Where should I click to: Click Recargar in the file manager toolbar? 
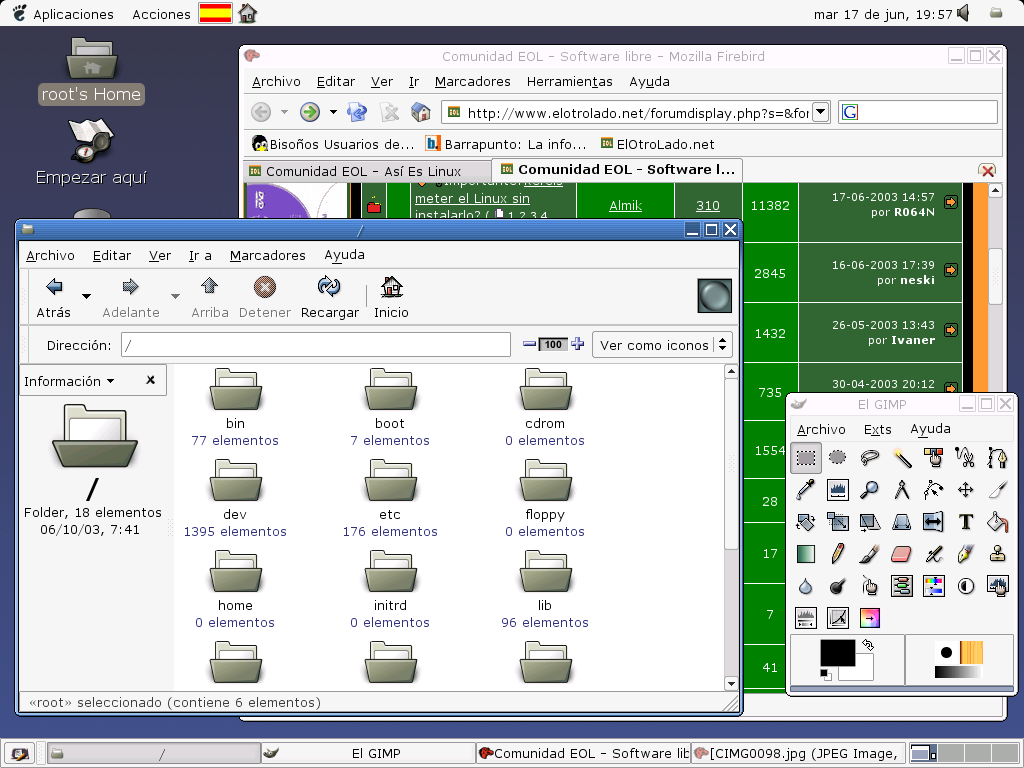[x=329, y=298]
